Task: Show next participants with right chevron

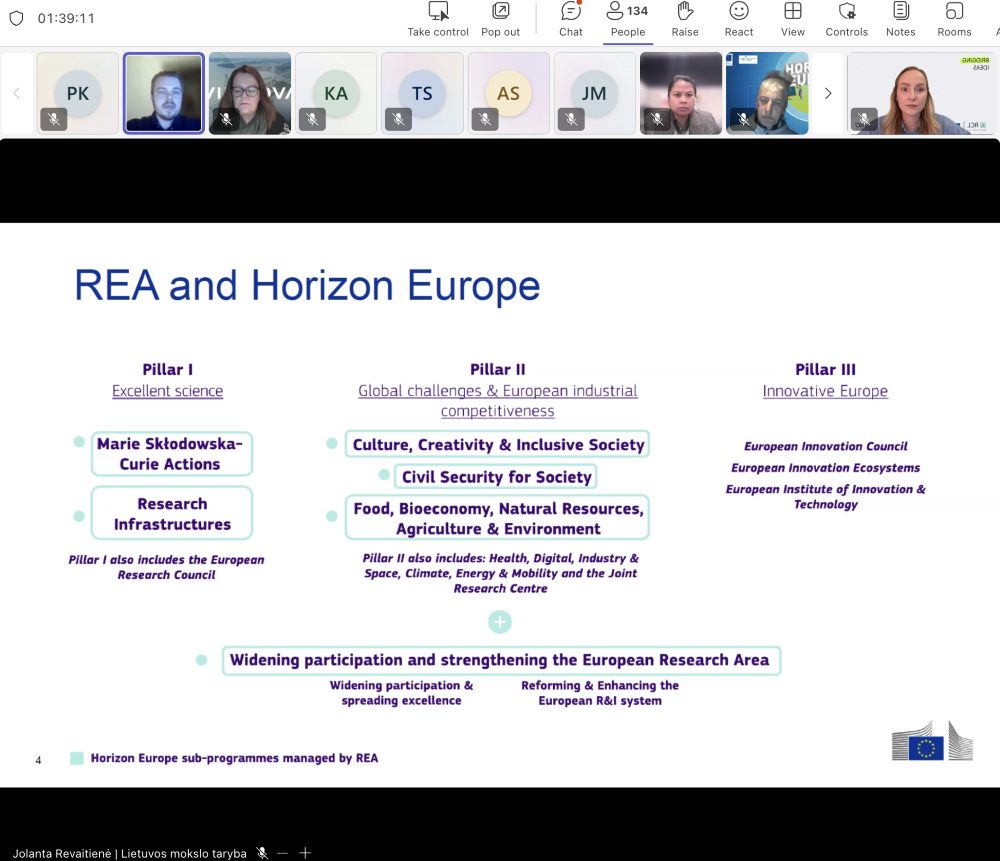Action: (x=827, y=93)
